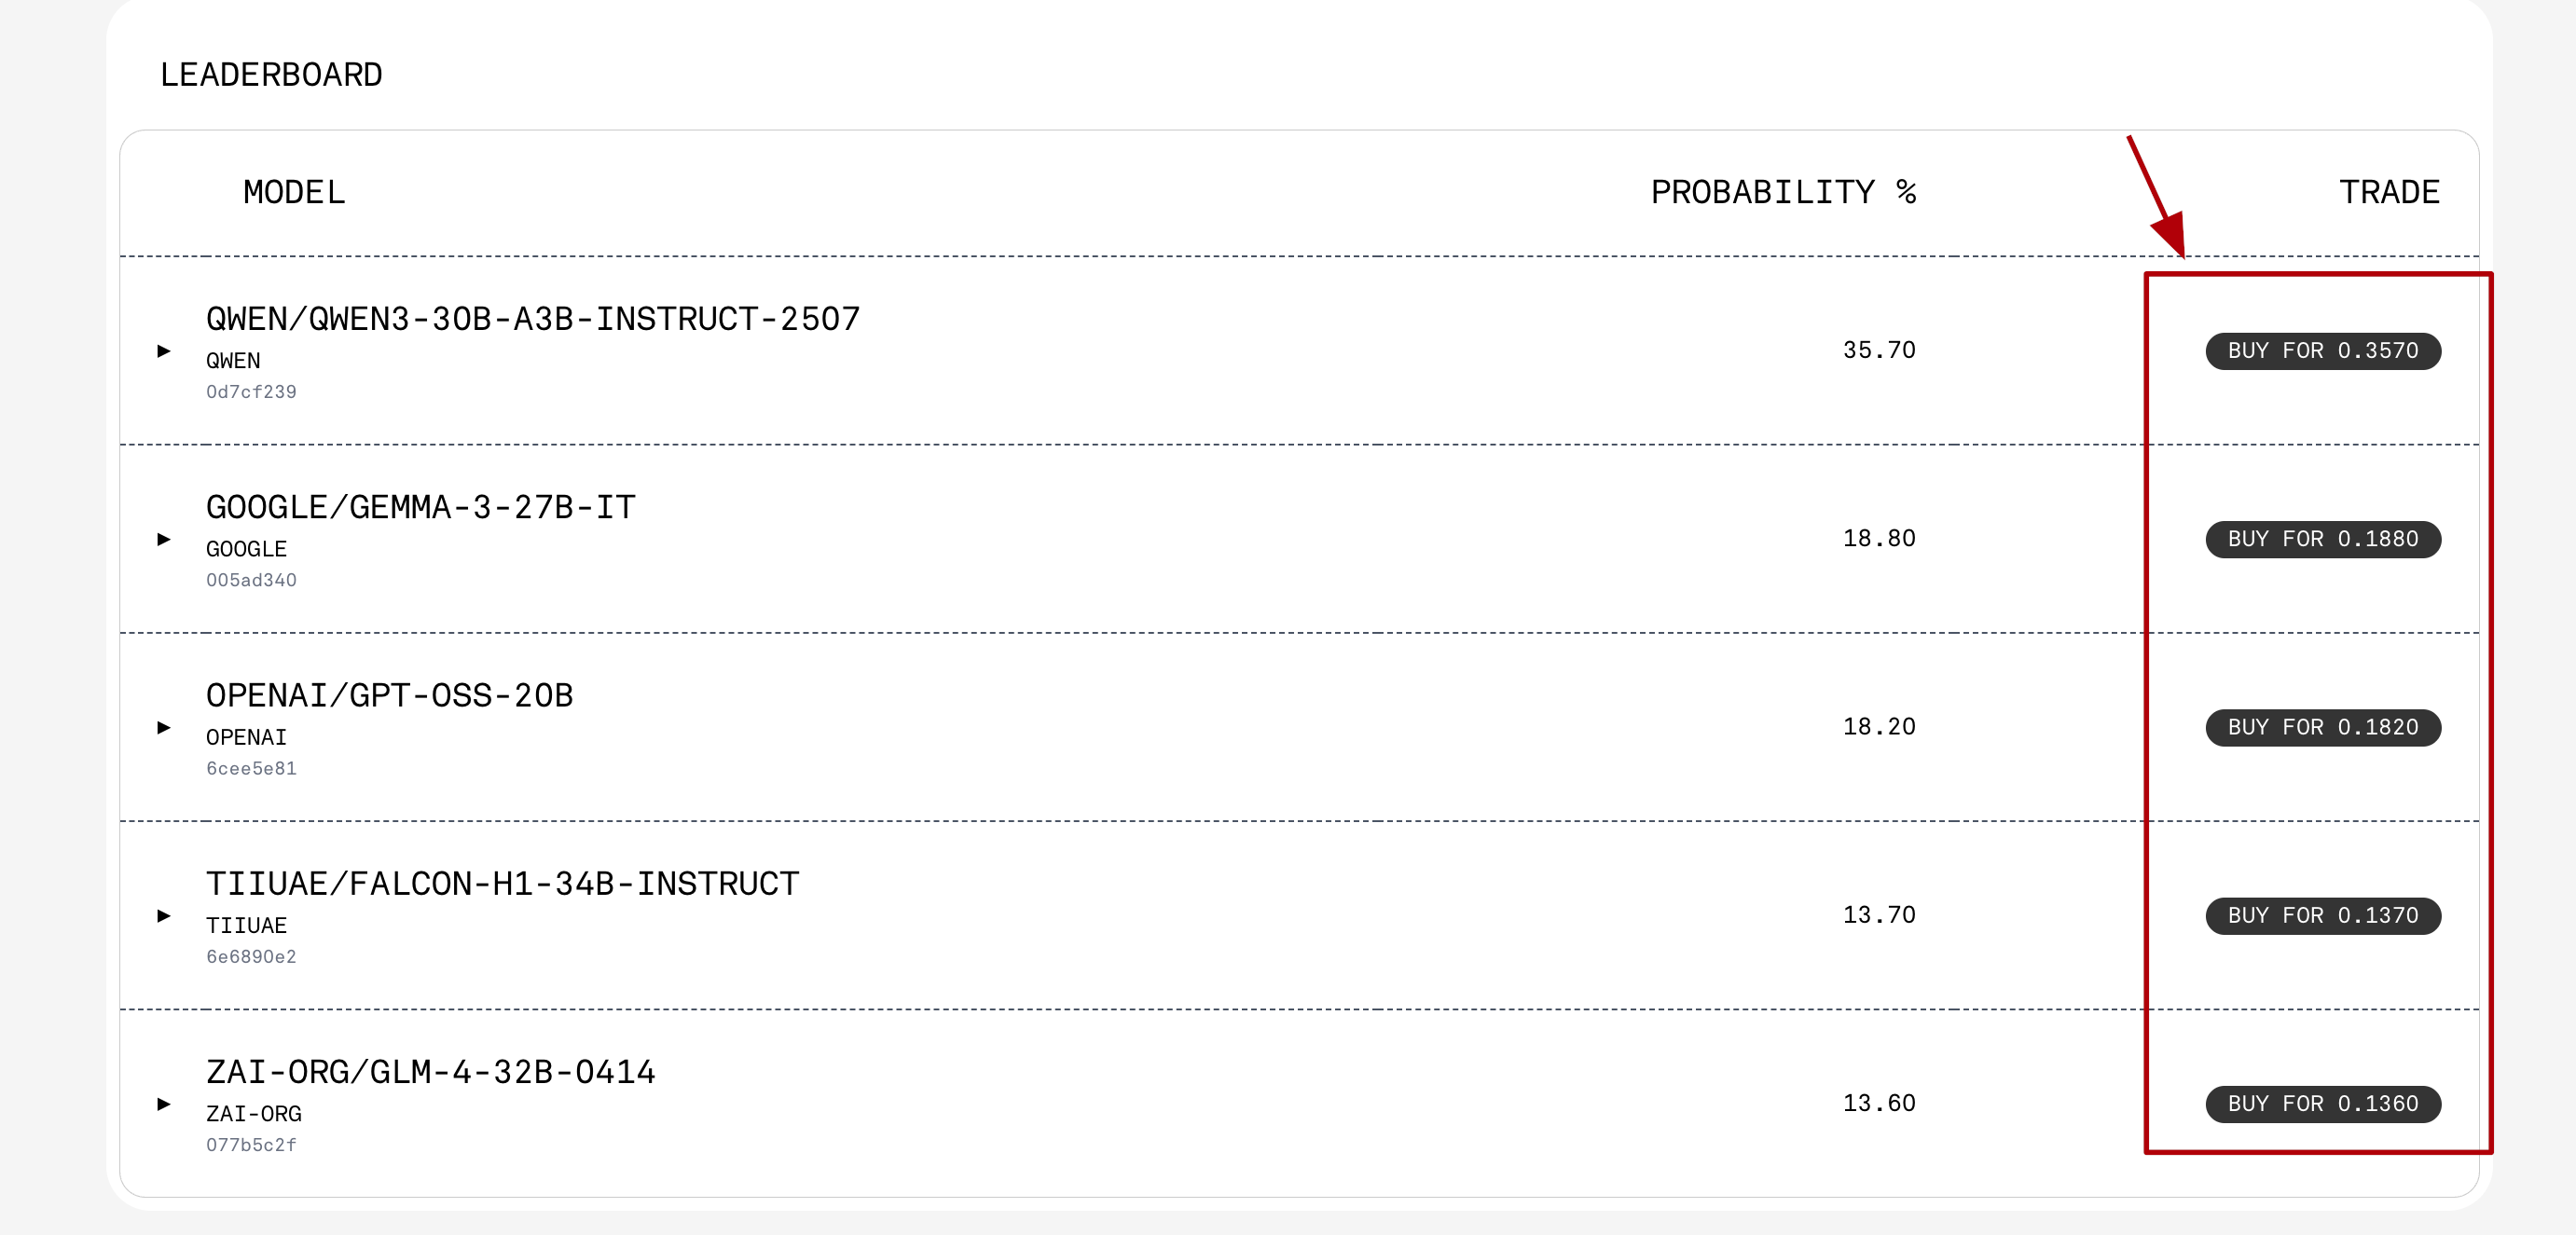
Task: Click the Buy for 0.3570 button
Action: pyautogui.click(x=2322, y=351)
